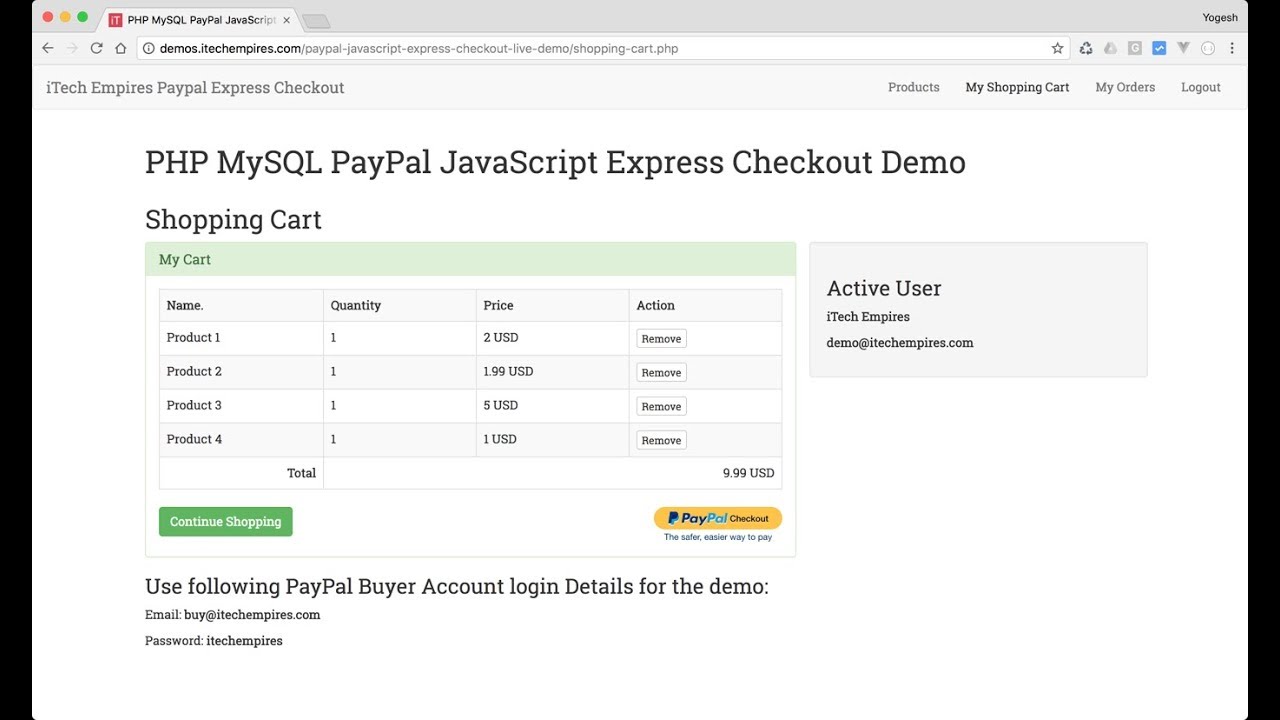Click the '9.99 USD' total value
Screen dimensions: 1280x720
click(x=748, y=473)
